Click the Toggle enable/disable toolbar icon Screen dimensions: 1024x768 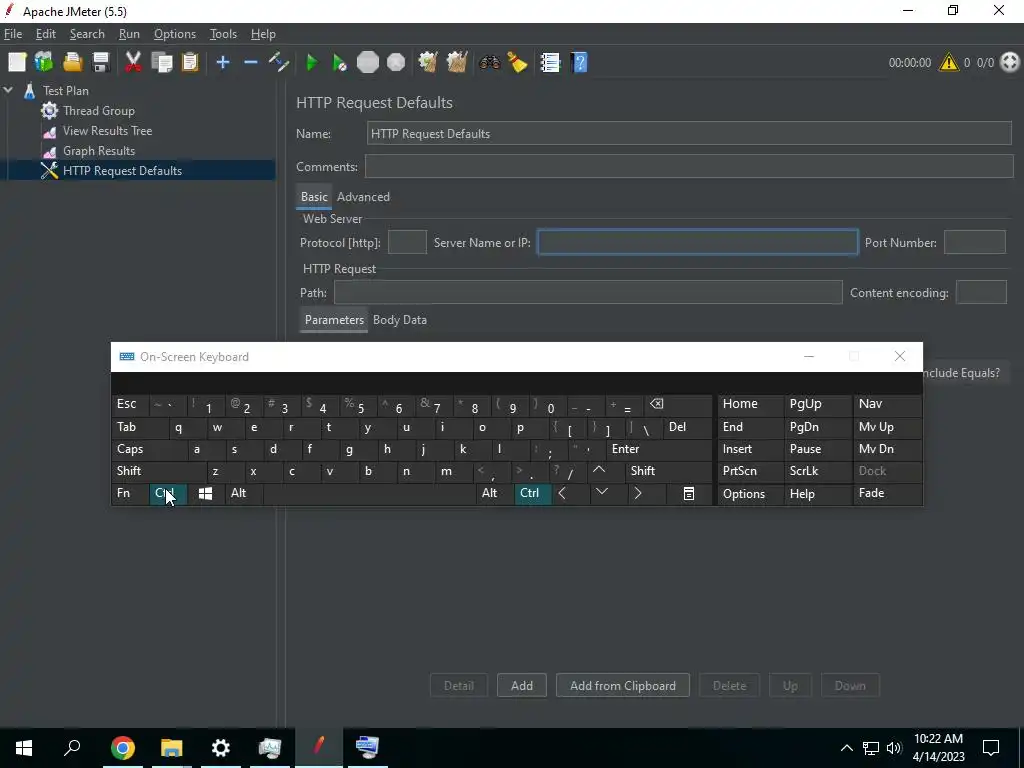coord(279,63)
